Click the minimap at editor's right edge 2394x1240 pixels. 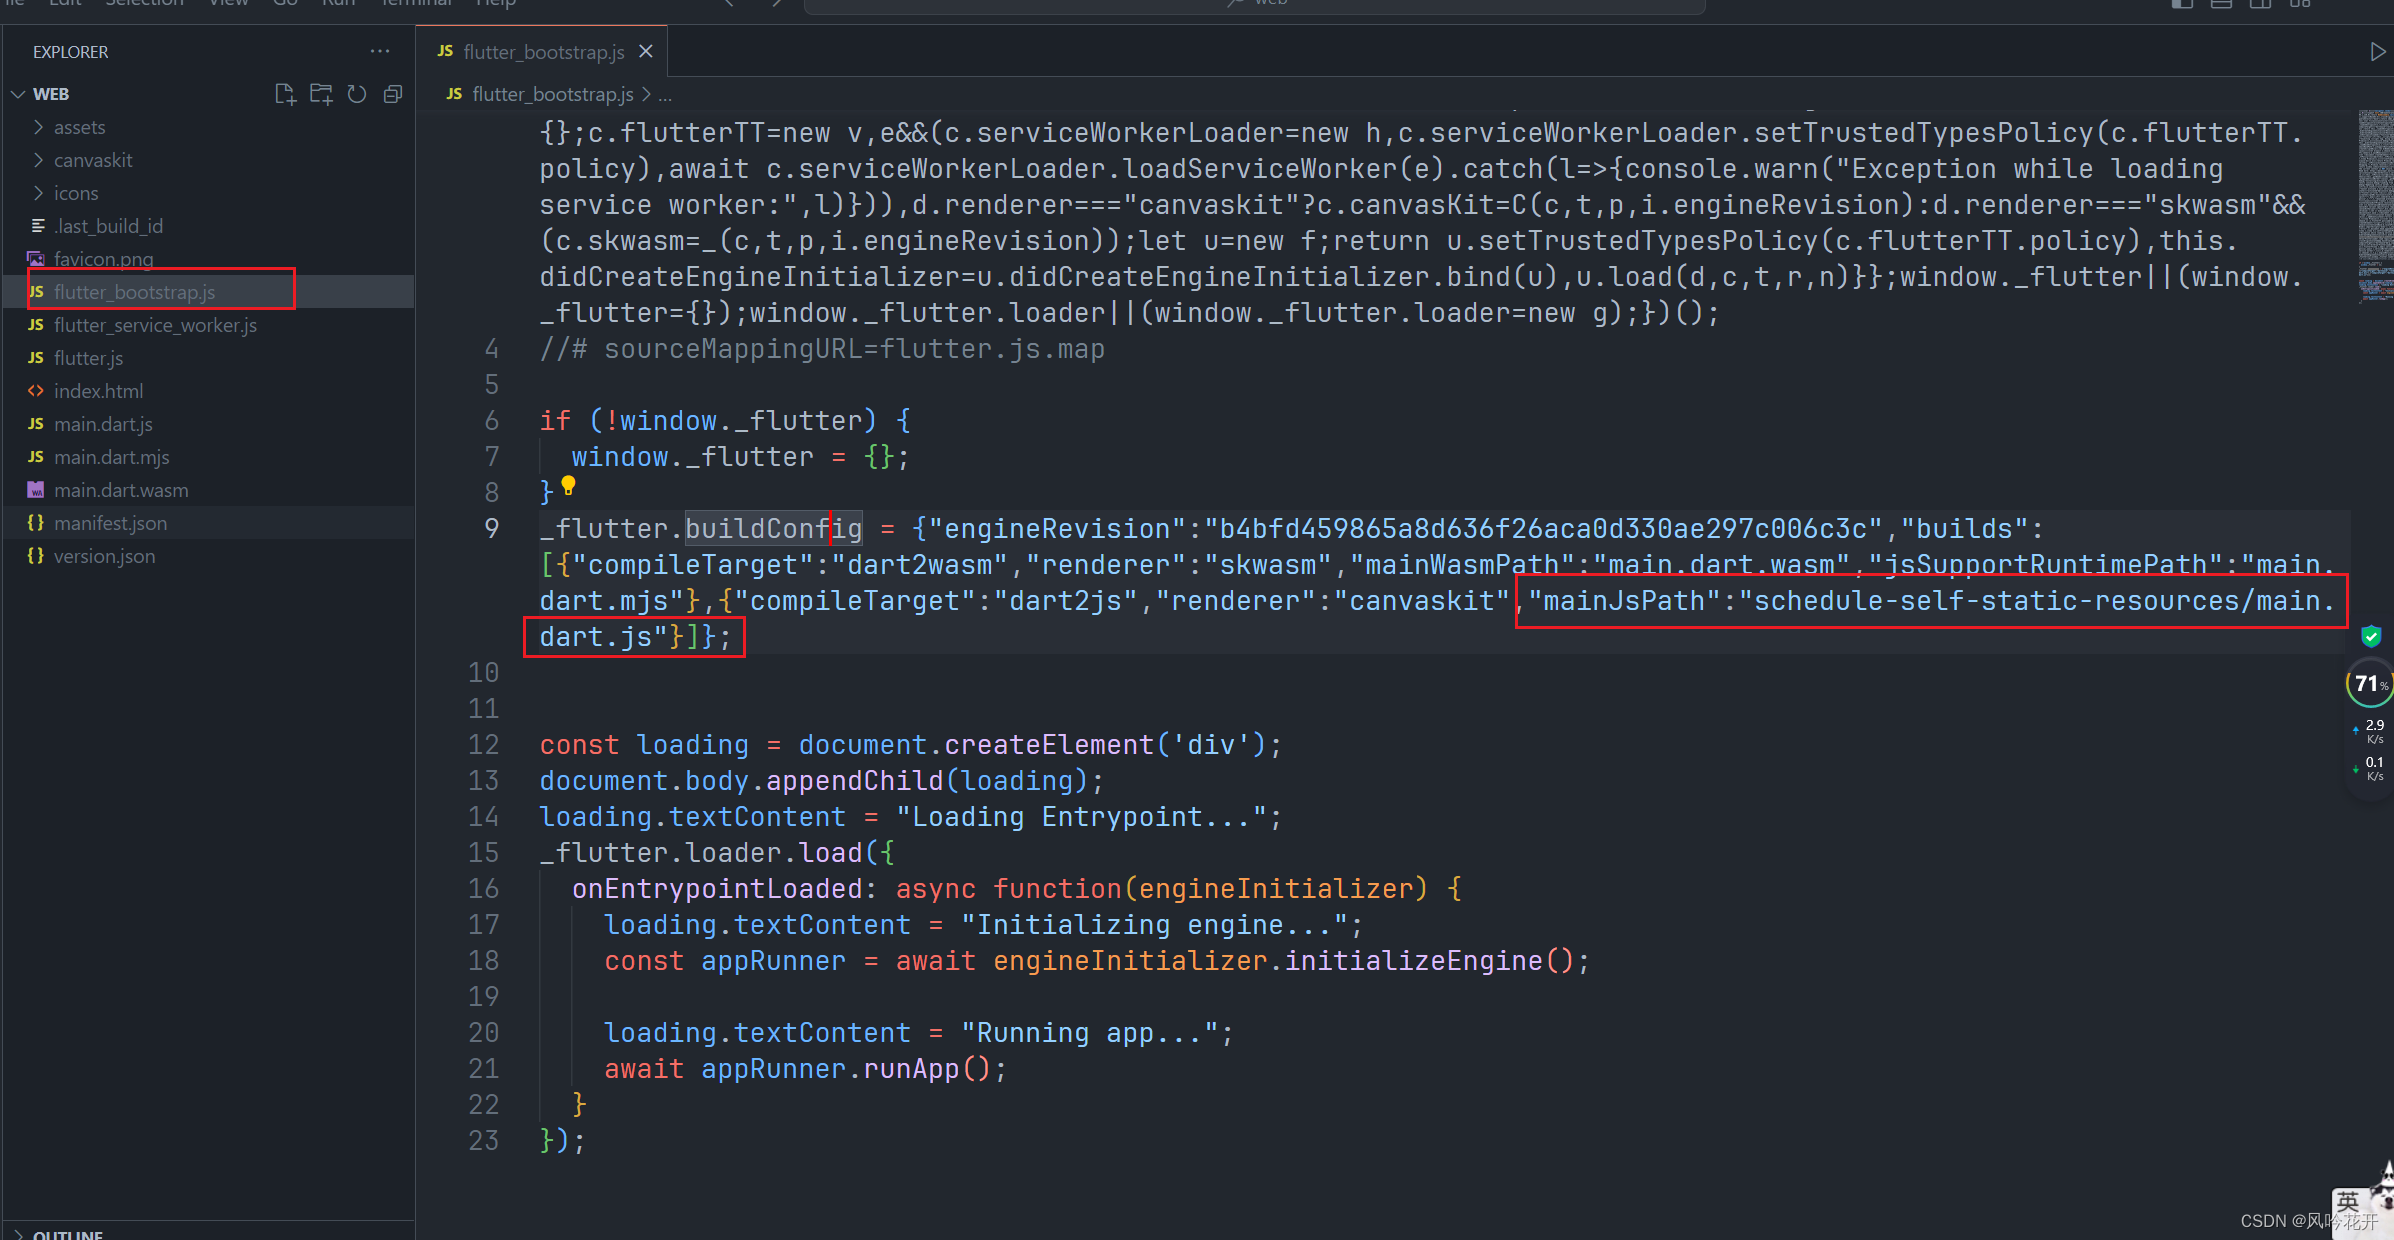[2375, 205]
